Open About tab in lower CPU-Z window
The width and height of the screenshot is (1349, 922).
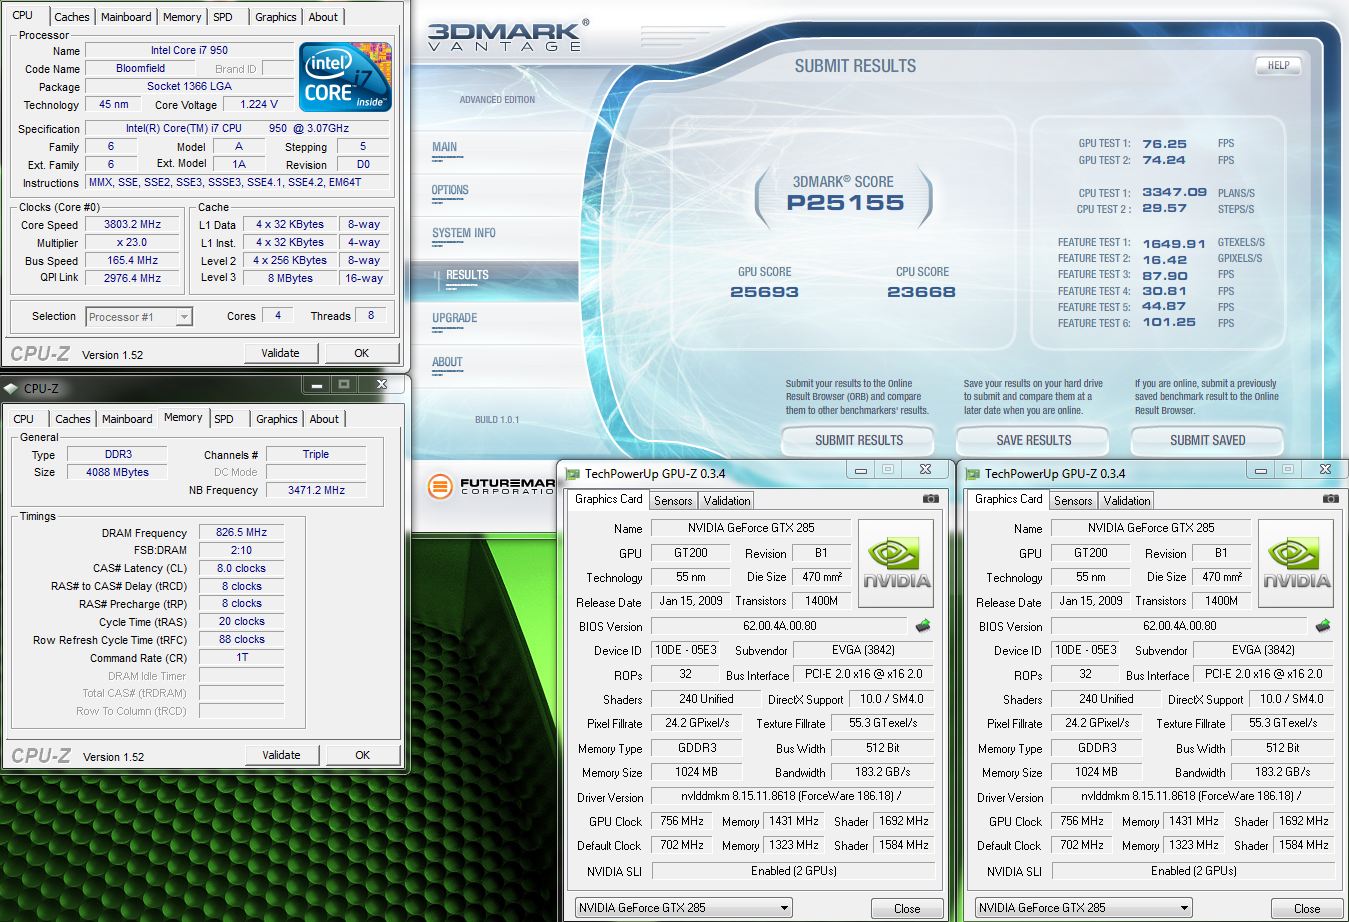coord(324,419)
